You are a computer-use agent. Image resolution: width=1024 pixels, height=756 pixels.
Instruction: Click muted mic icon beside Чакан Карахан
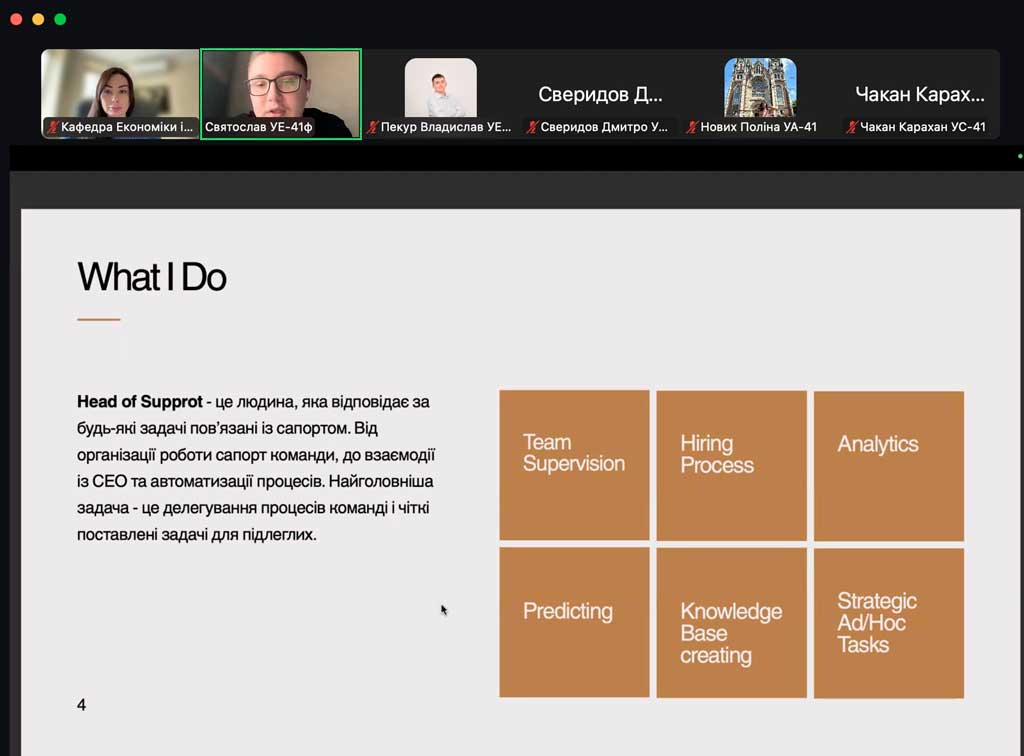point(852,128)
